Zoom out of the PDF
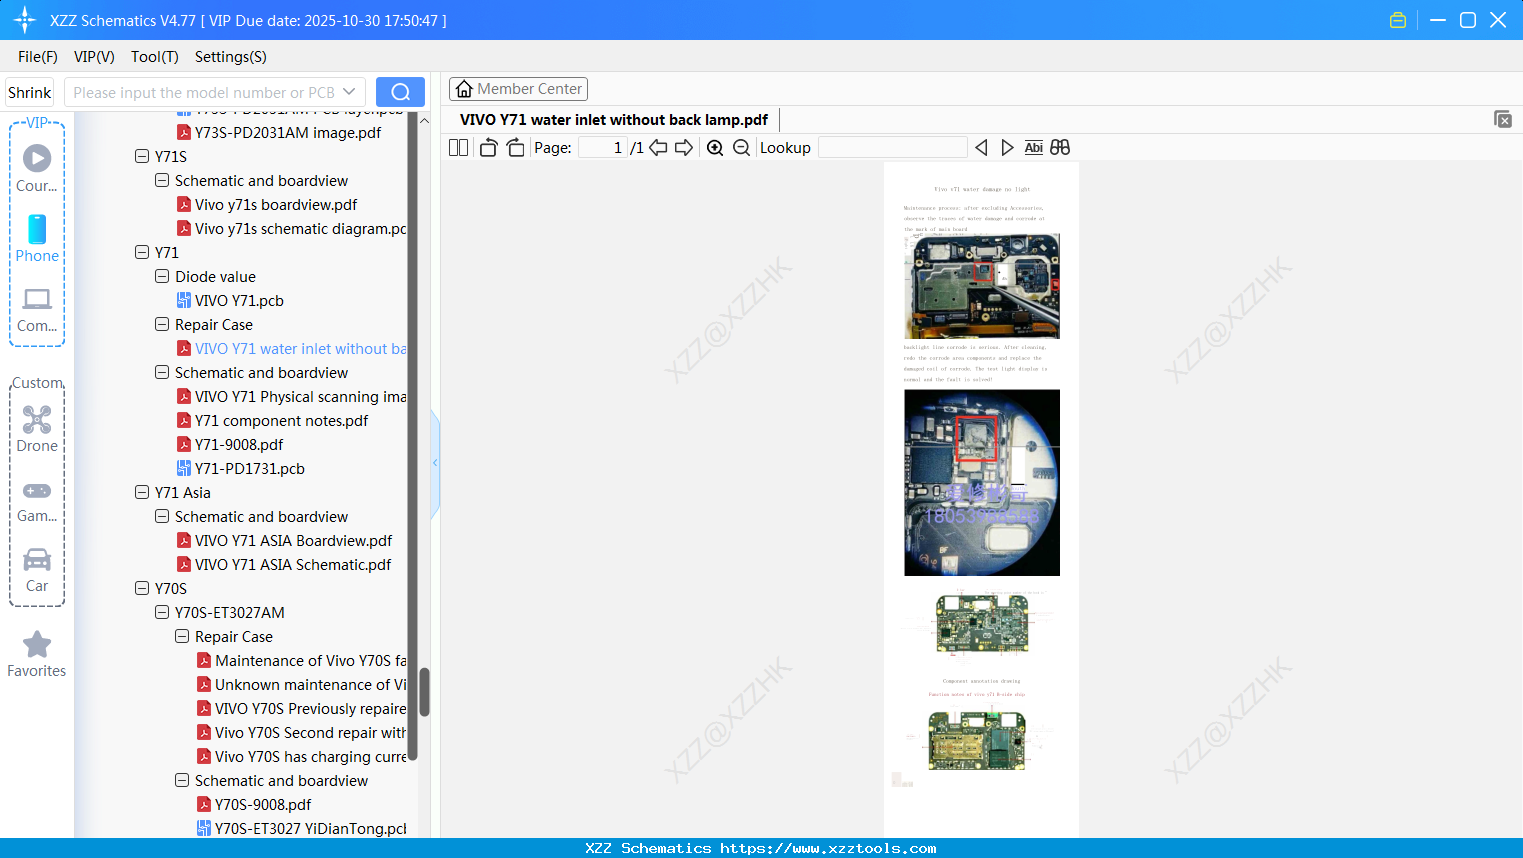1523x858 pixels. 741,148
